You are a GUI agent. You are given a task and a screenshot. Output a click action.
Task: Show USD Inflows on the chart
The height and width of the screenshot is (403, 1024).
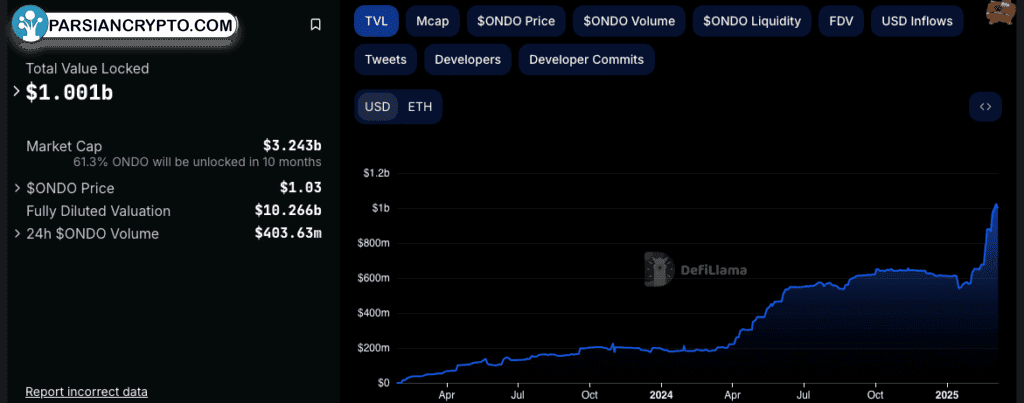click(x=917, y=21)
